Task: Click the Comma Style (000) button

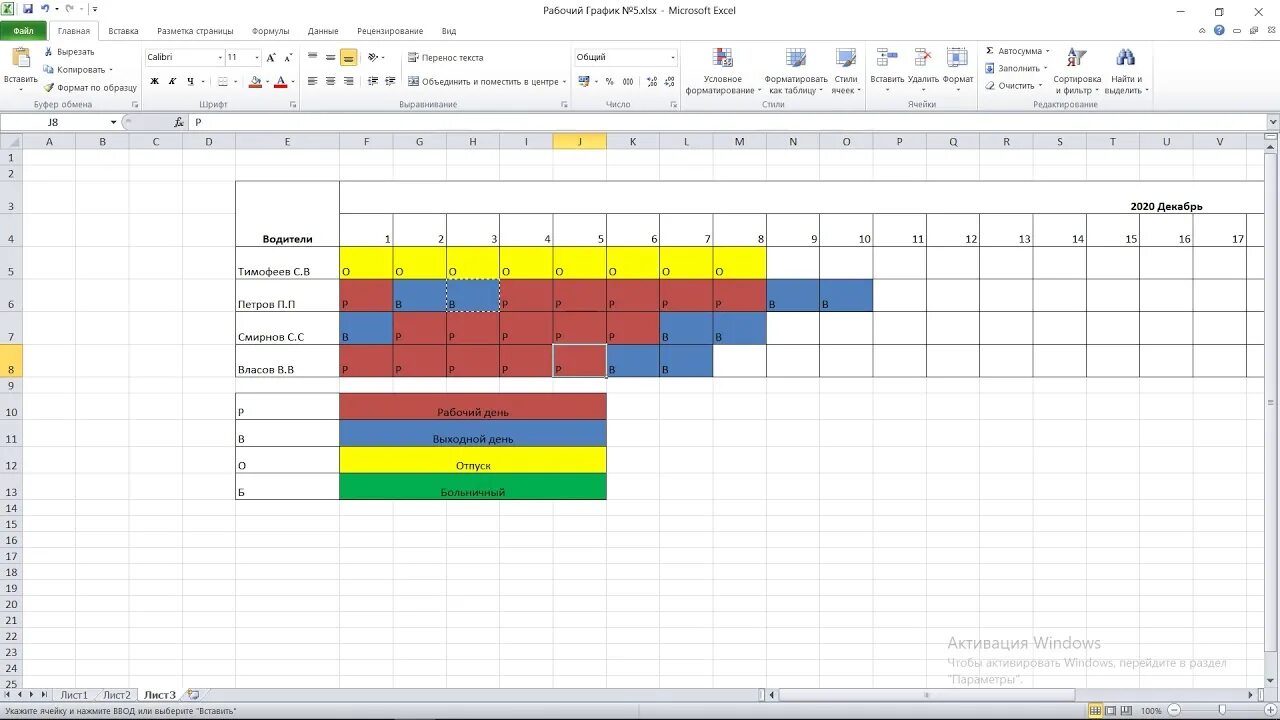Action: [x=626, y=82]
